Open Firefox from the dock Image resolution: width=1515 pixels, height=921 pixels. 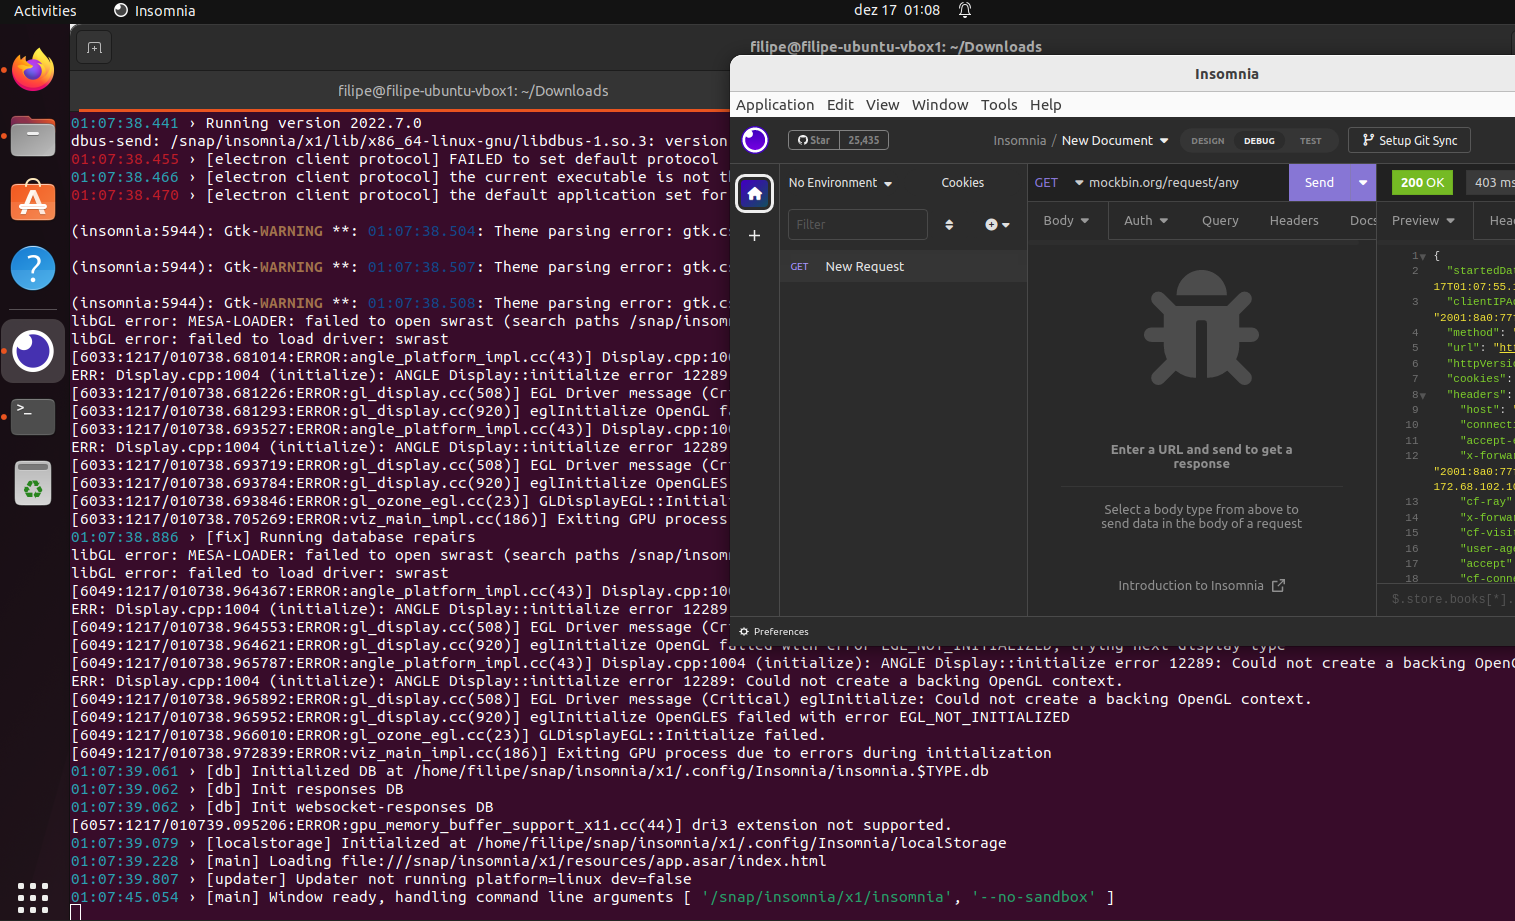click(x=33, y=70)
